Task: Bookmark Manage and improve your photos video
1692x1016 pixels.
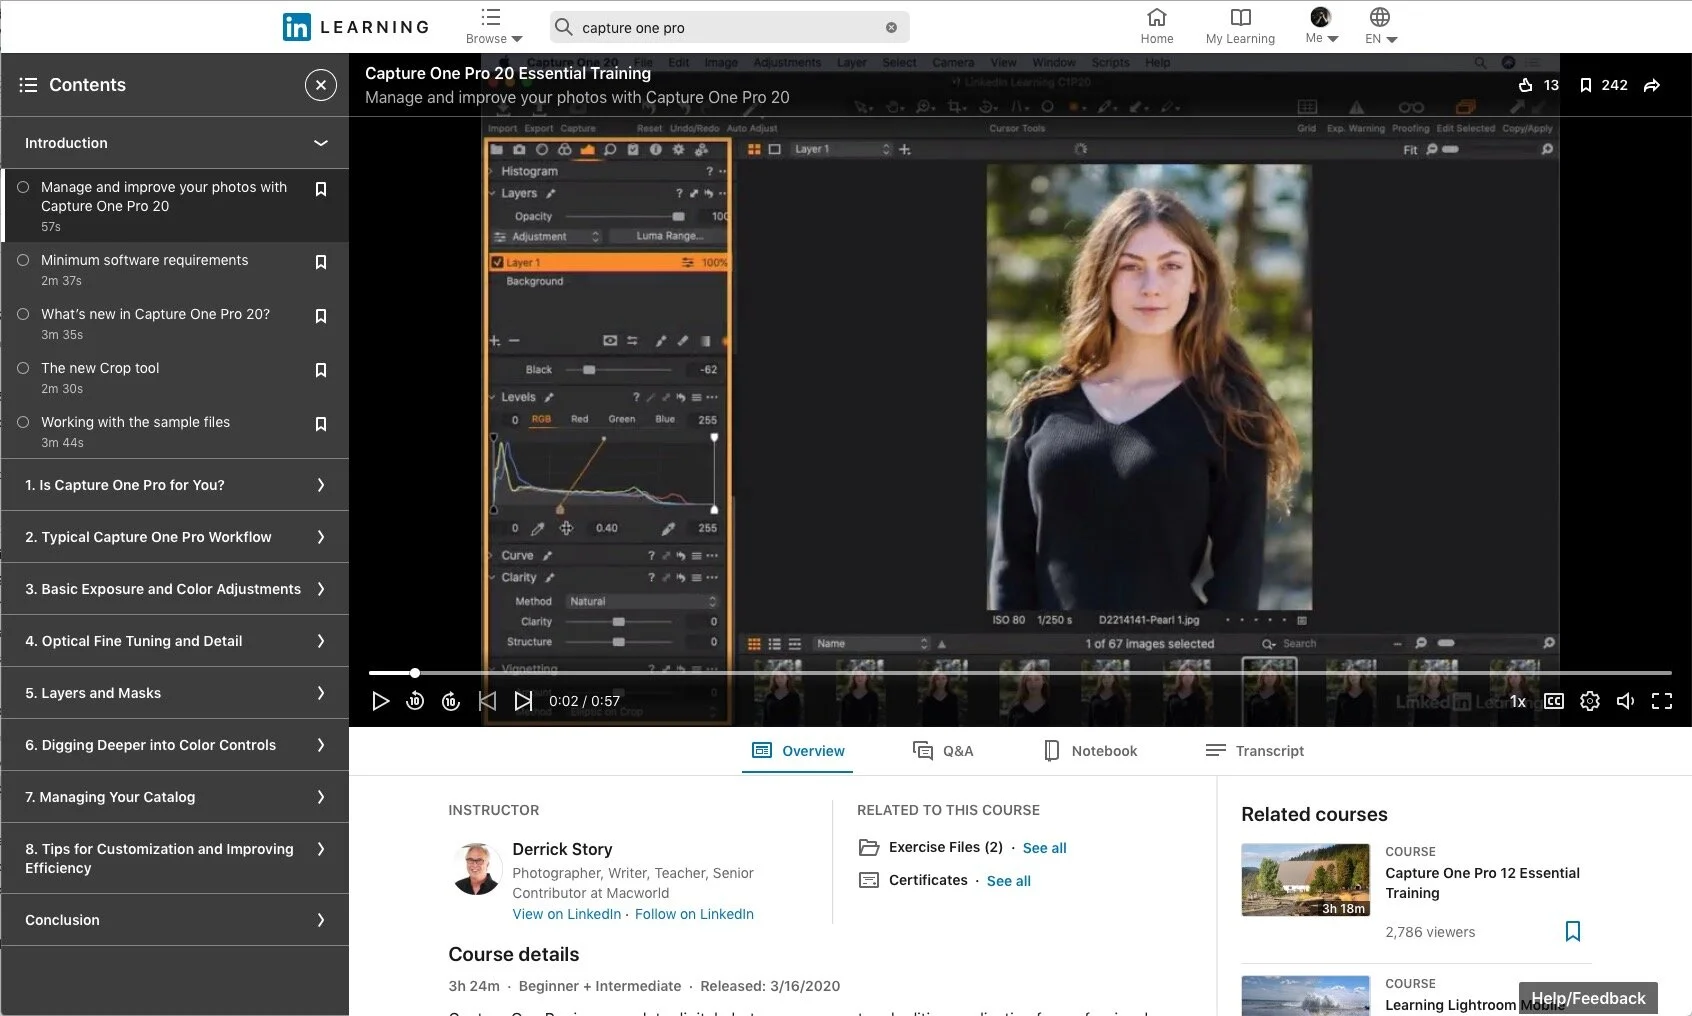Action: (321, 189)
